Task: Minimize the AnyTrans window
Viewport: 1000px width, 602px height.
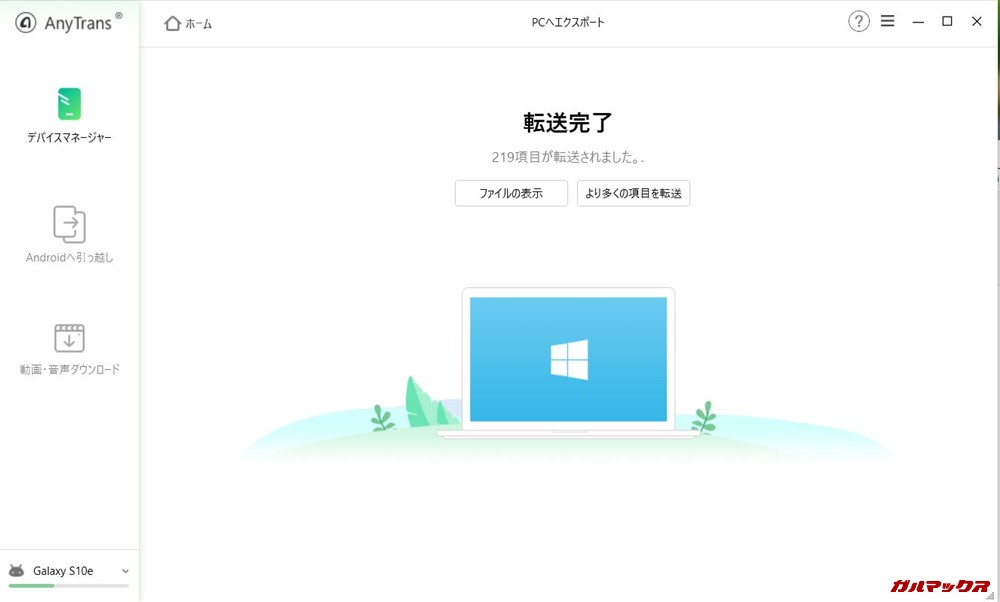Action: 917,20
